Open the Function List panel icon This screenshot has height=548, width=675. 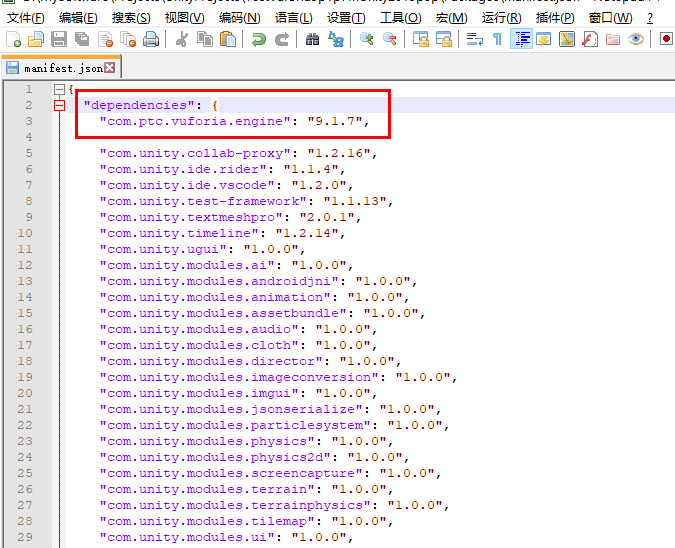(x=590, y=40)
